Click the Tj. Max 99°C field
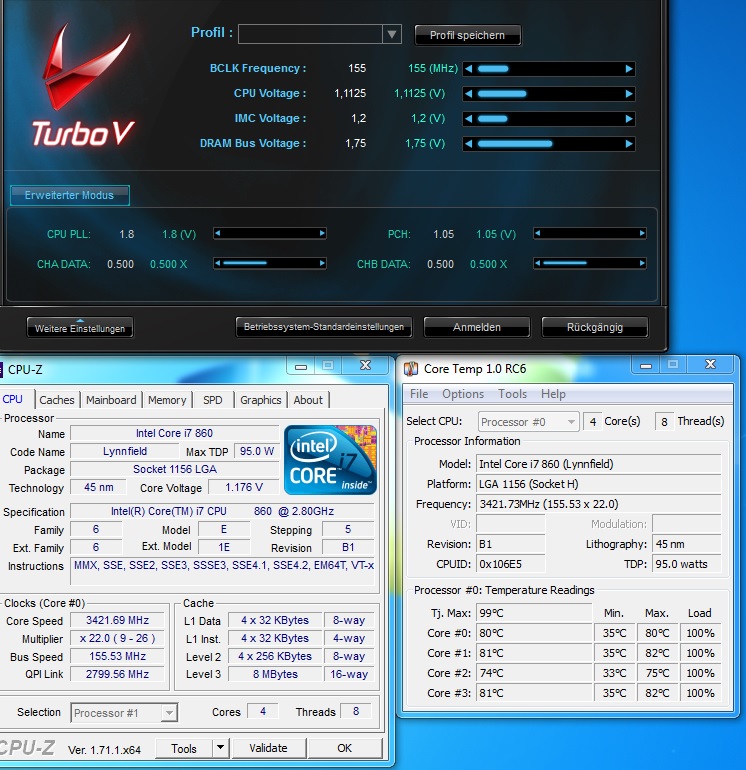Image resolution: width=746 pixels, height=770 pixels. (534, 613)
